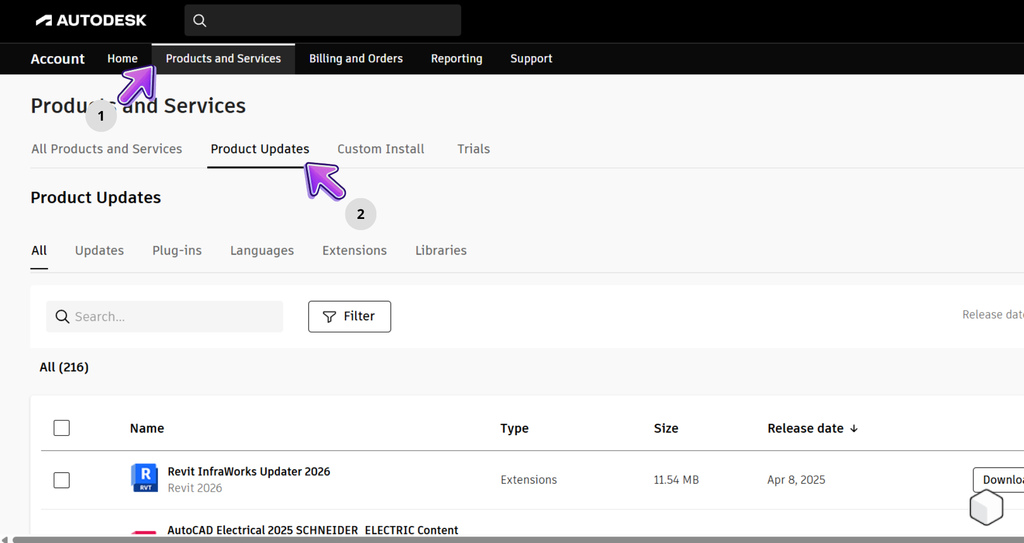Open the Support menu
The width and height of the screenshot is (1024, 543).
(531, 59)
